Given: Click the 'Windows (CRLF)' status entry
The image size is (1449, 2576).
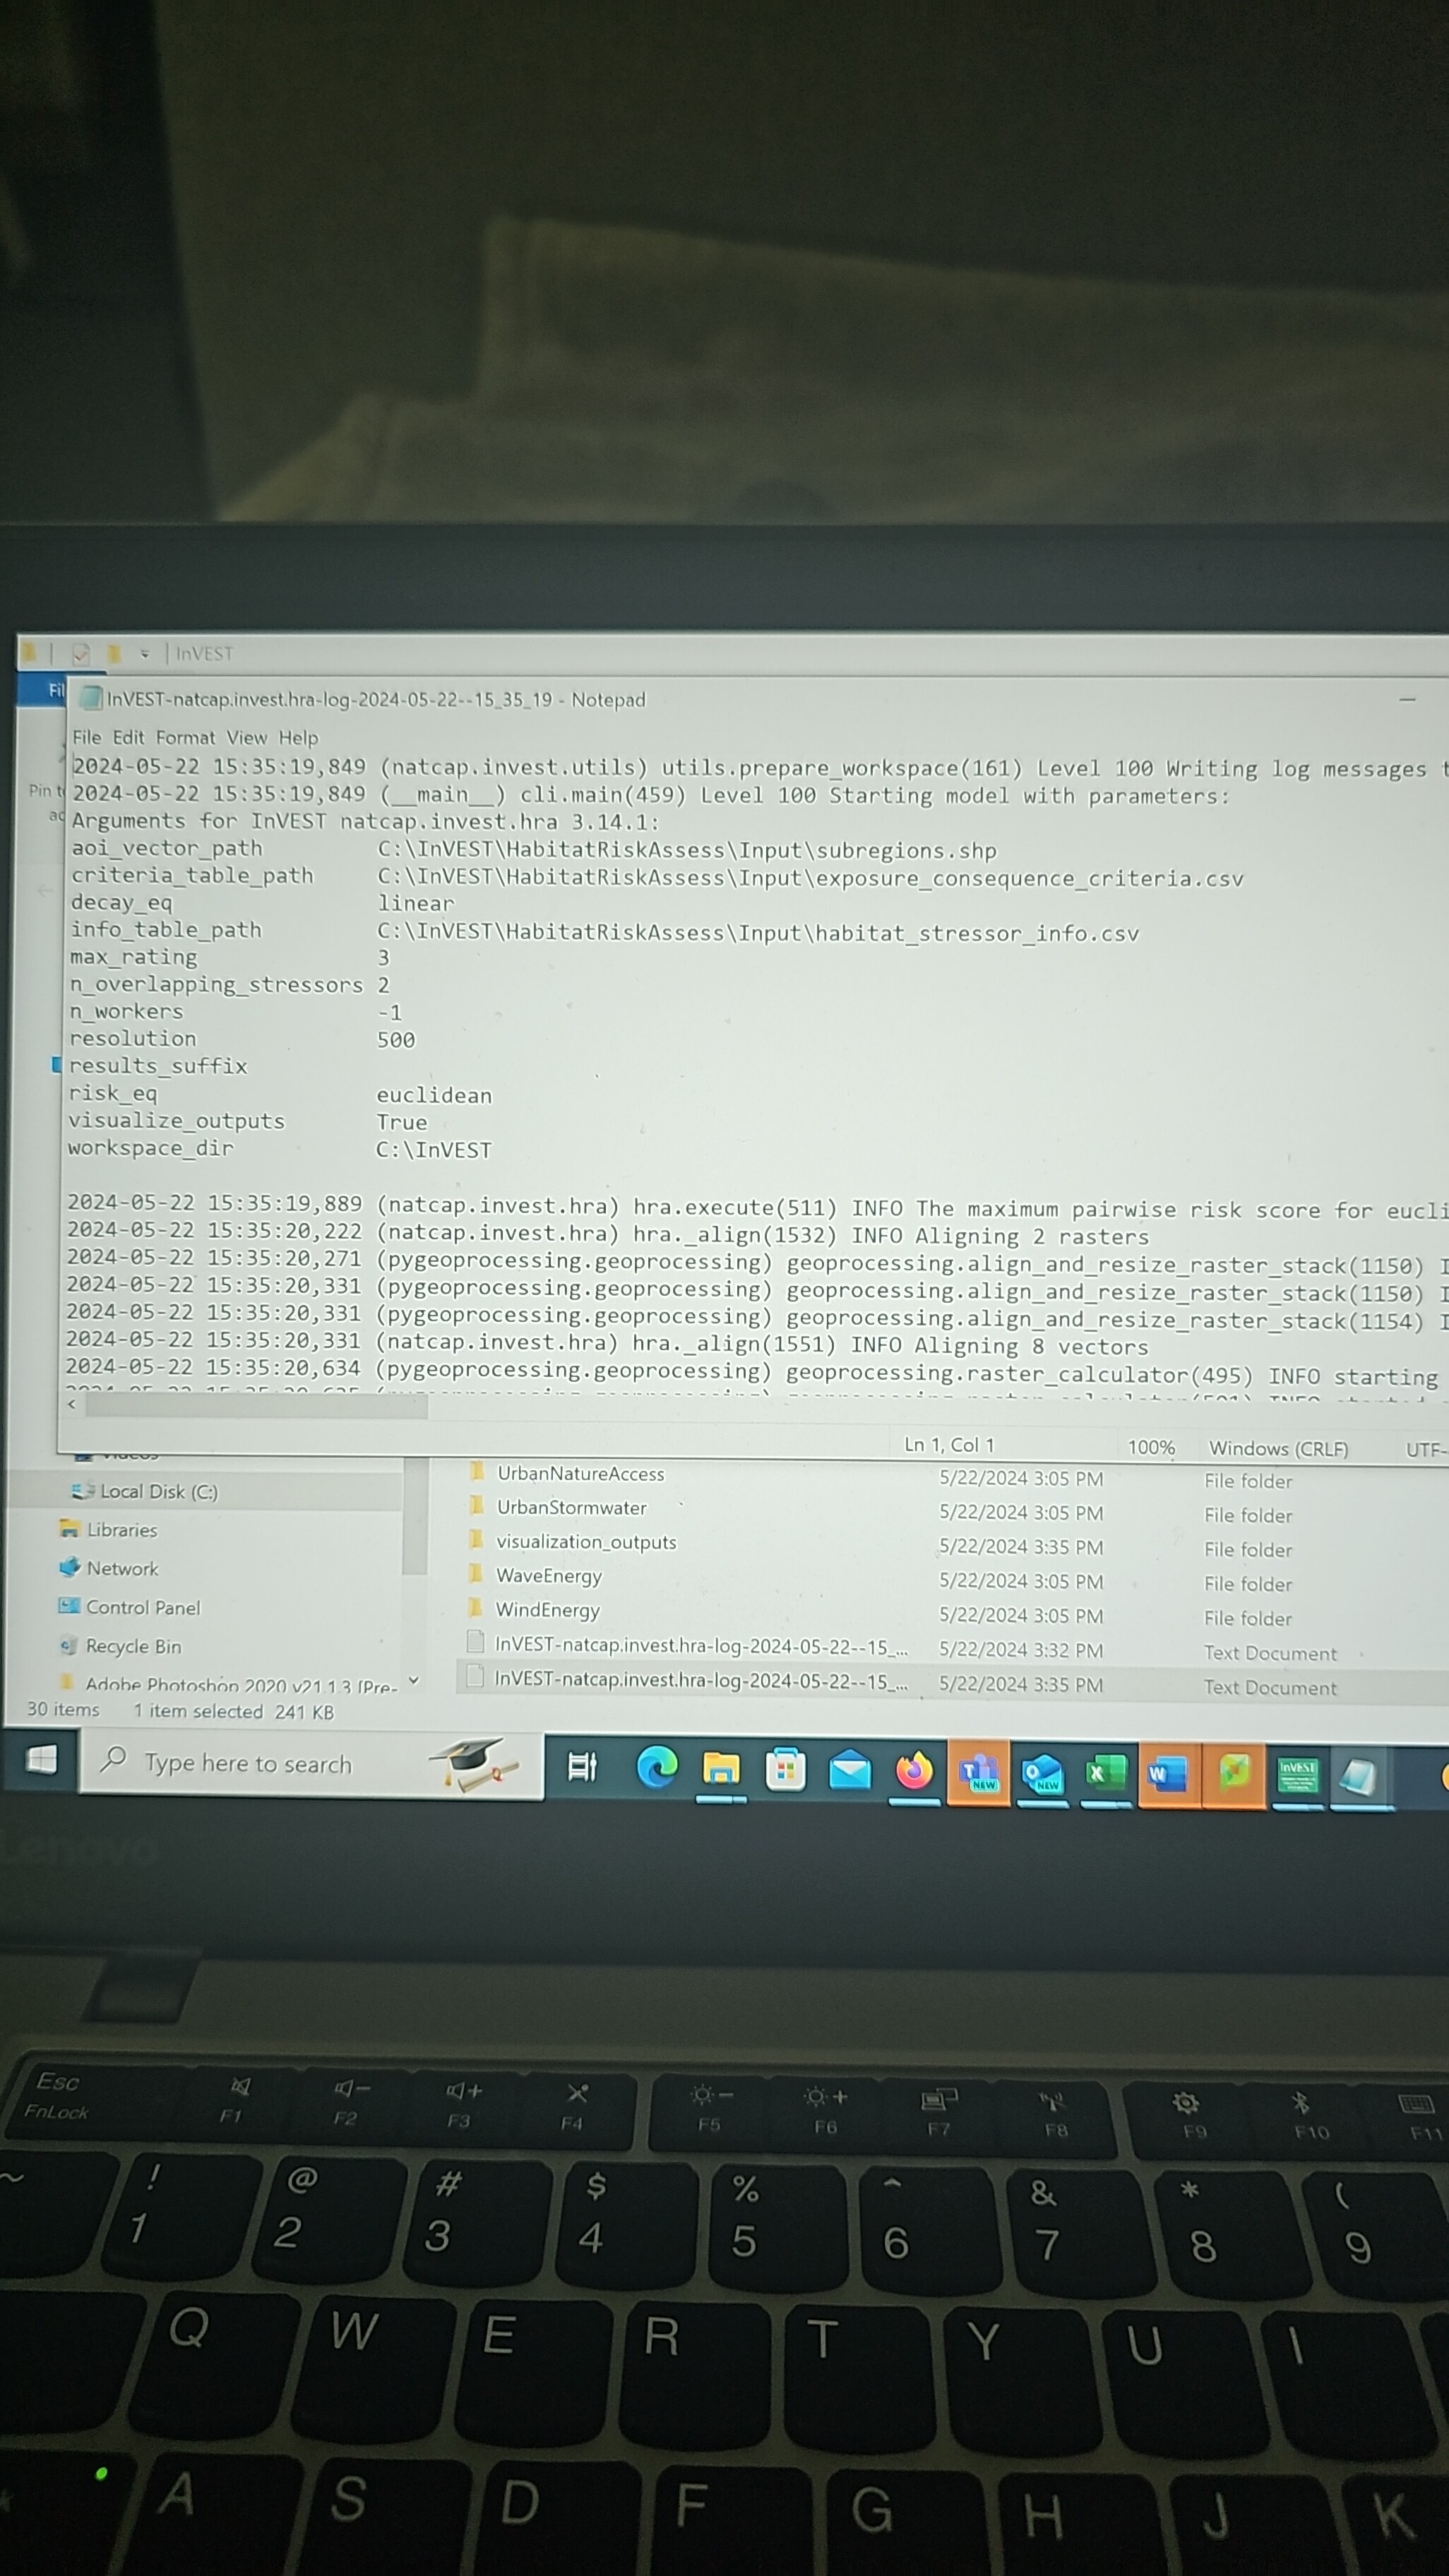Looking at the screenshot, I should (1278, 1448).
